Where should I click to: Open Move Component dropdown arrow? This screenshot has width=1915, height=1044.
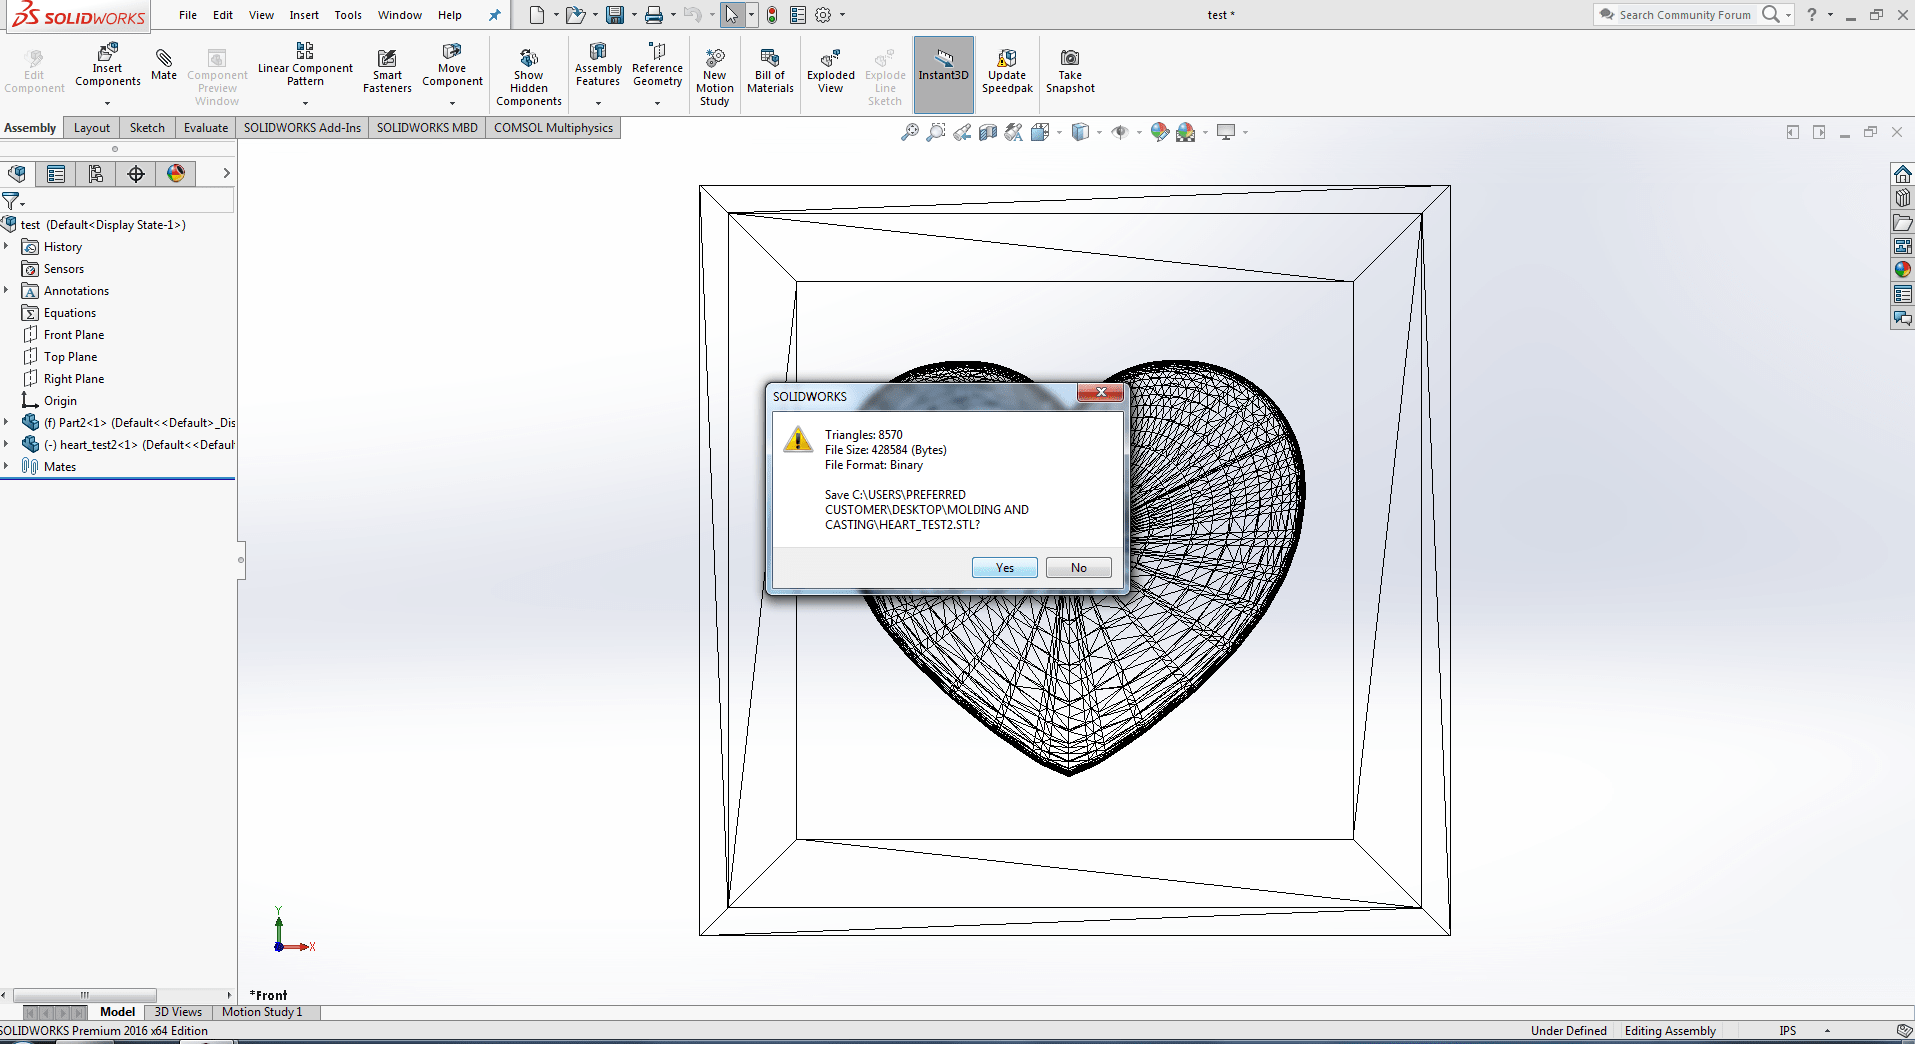[x=452, y=103]
